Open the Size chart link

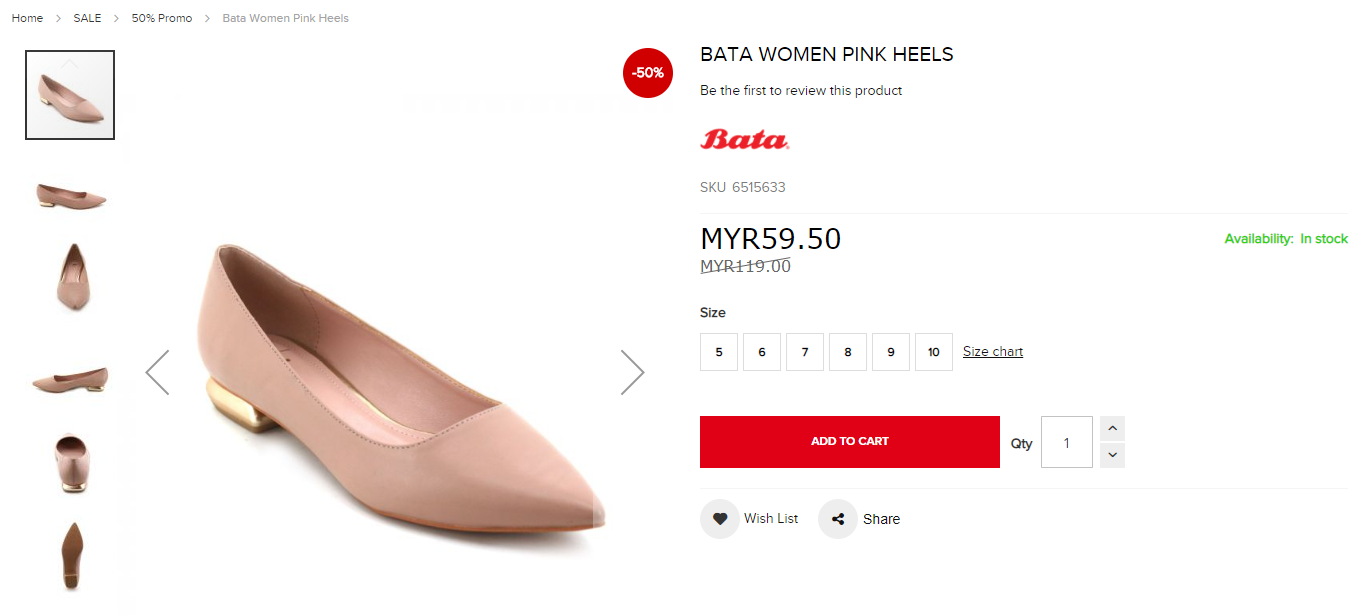[x=993, y=352]
